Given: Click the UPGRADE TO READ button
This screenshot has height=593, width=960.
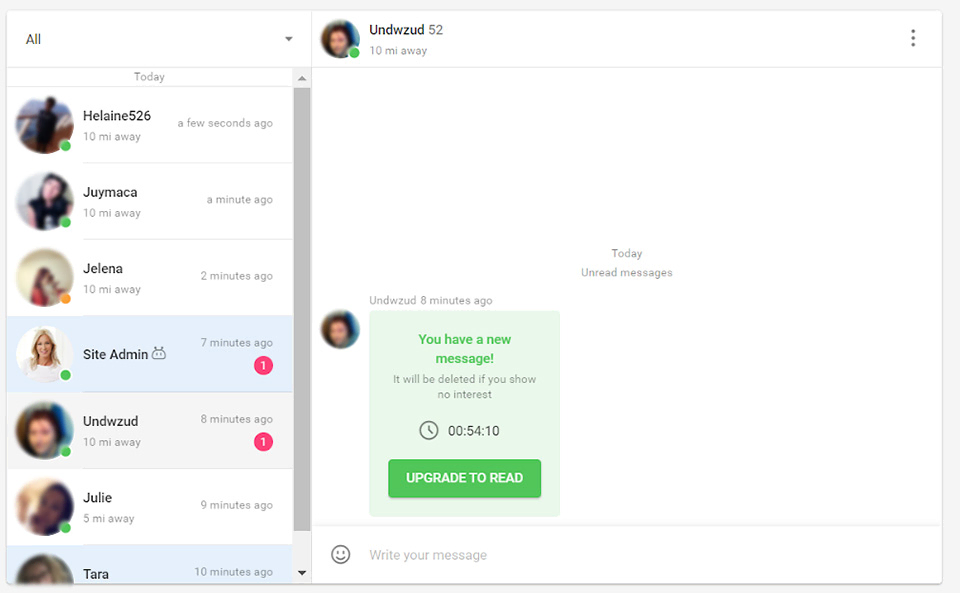Looking at the screenshot, I should pyautogui.click(x=464, y=478).
